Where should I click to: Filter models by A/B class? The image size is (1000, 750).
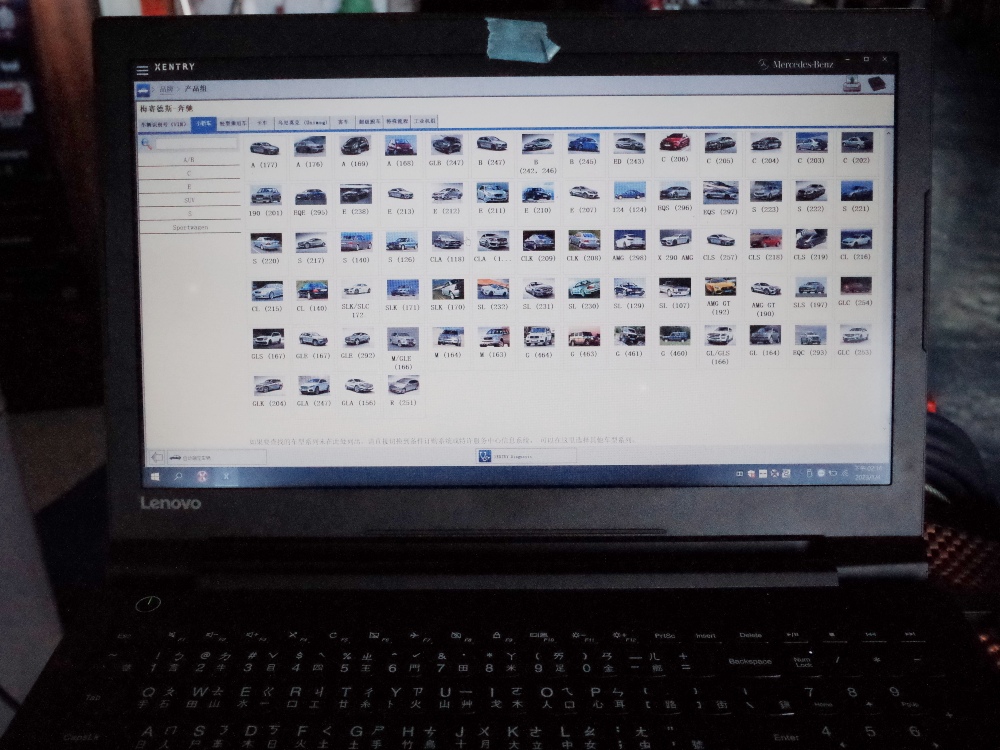pos(189,159)
